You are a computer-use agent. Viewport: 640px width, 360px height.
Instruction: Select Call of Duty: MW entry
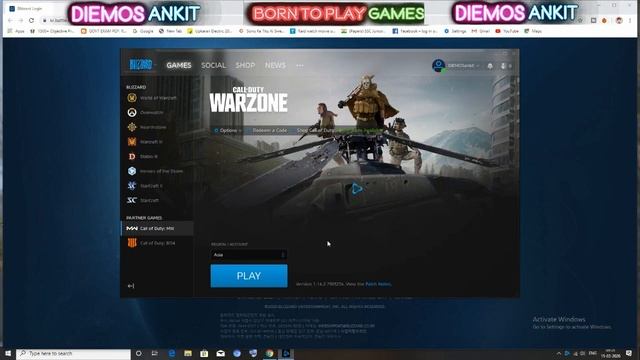(x=157, y=229)
